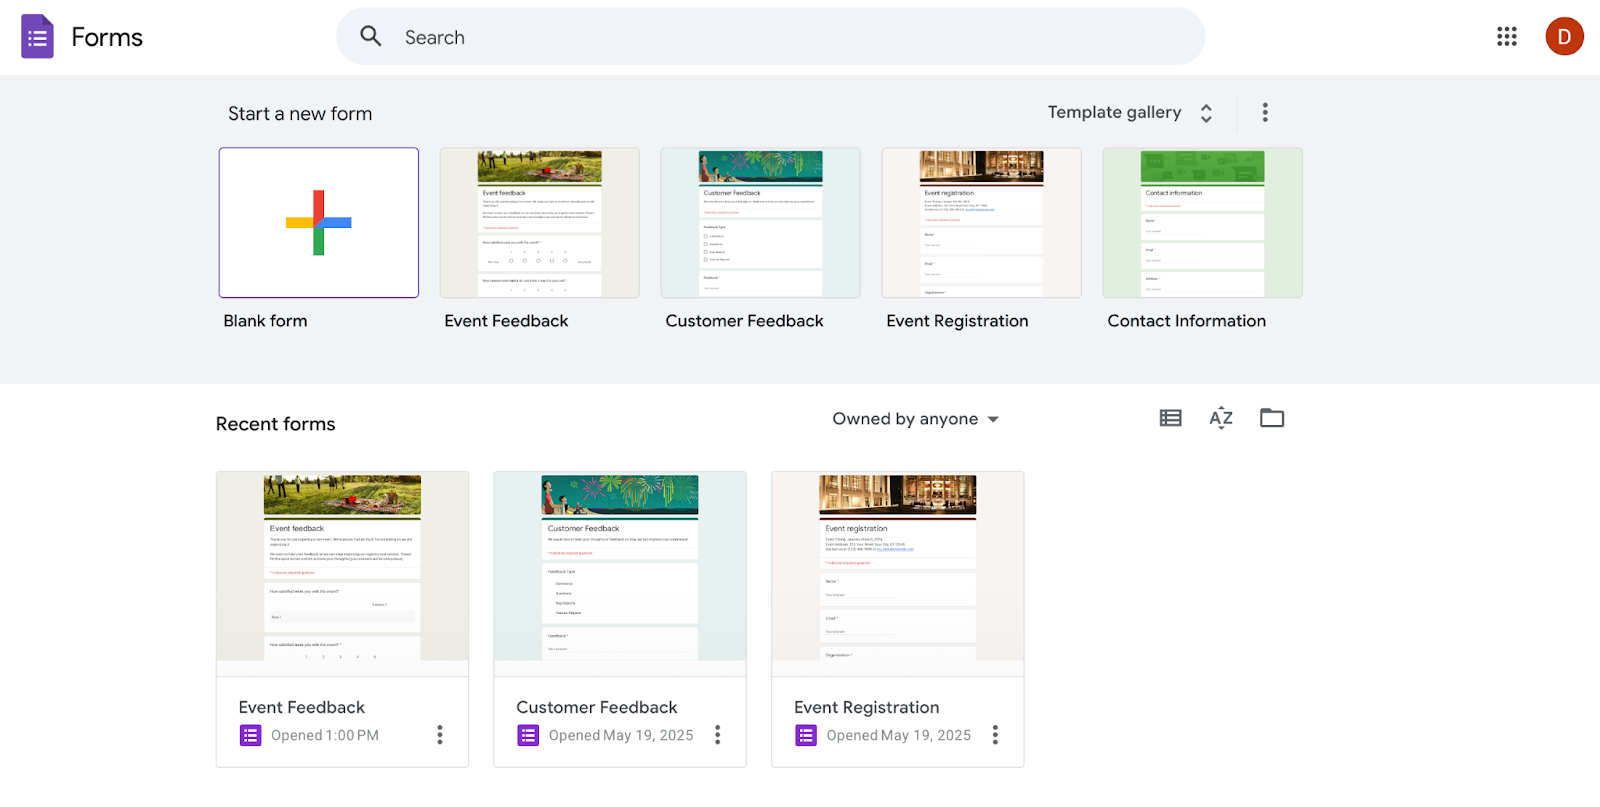The width and height of the screenshot is (1600, 807).
Task: Create a new Blank form
Action: (x=318, y=223)
